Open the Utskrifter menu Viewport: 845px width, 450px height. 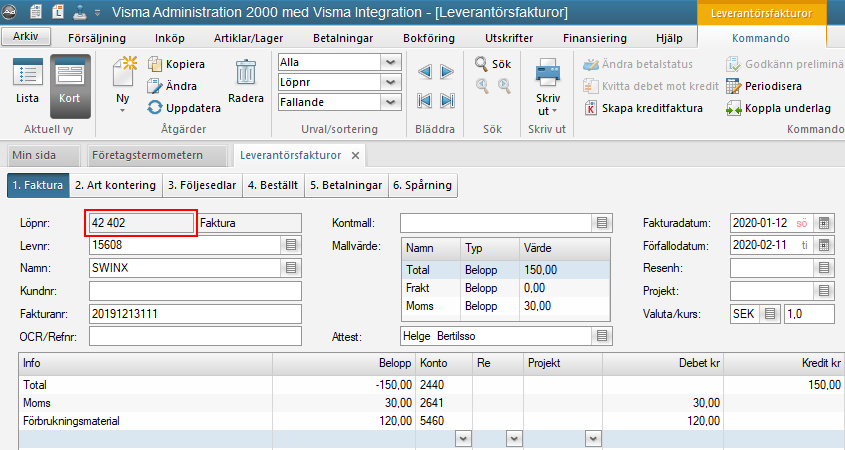(x=509, y=38)
